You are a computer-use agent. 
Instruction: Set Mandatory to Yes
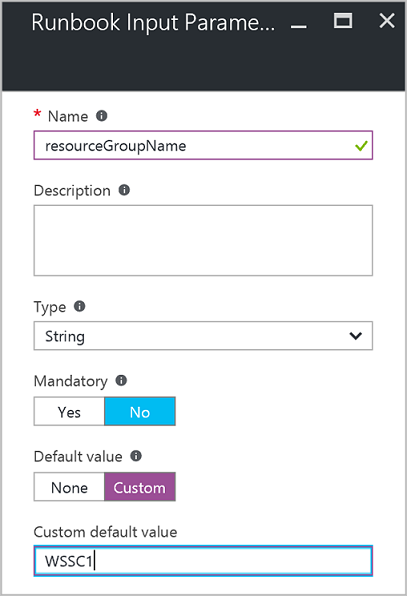pyautogui.click(x=69, y=412)
